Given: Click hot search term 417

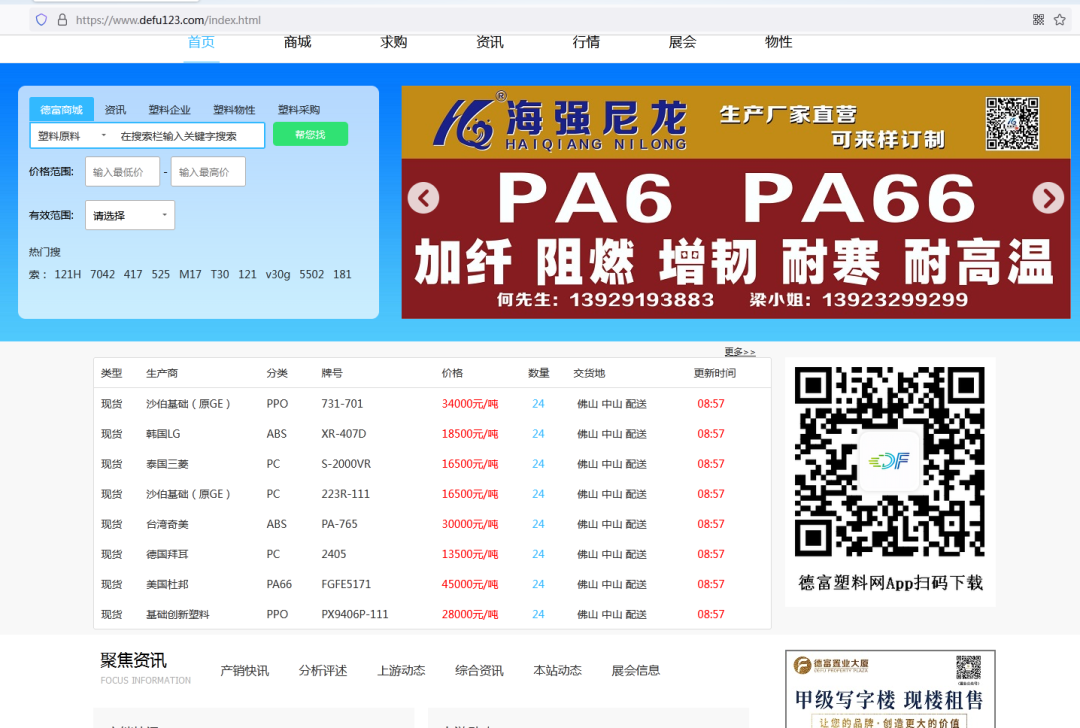Looking at the screenshot, I should 133,274.
